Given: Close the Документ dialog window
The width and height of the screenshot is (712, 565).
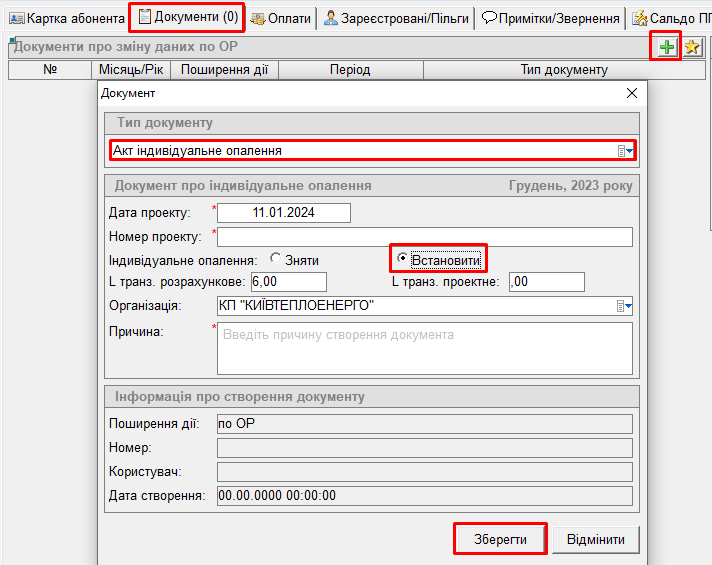Looking at the screenshot, I should (631, 93).
